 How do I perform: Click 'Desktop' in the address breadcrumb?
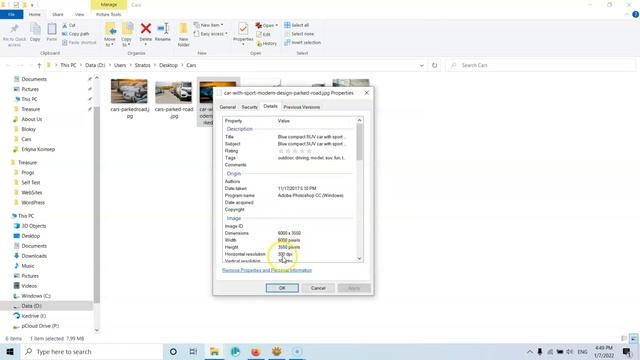coord(168,65)
